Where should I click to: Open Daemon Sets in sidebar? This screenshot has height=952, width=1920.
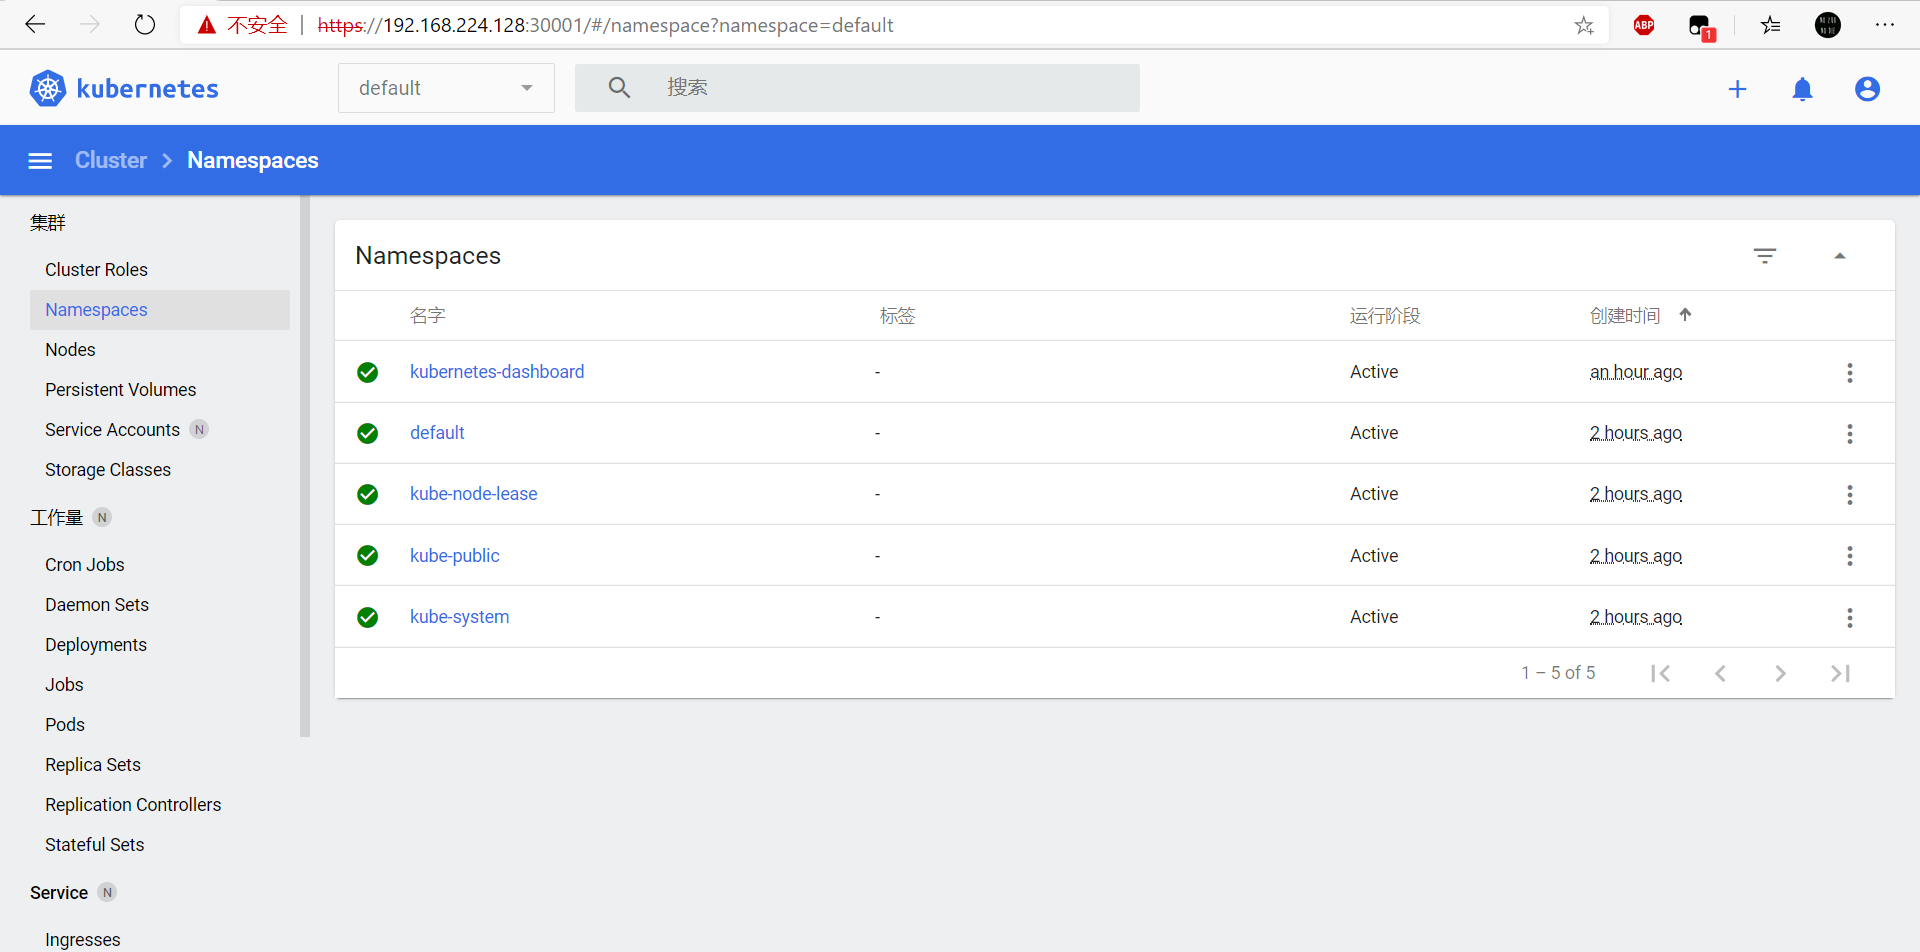[97, 605]
